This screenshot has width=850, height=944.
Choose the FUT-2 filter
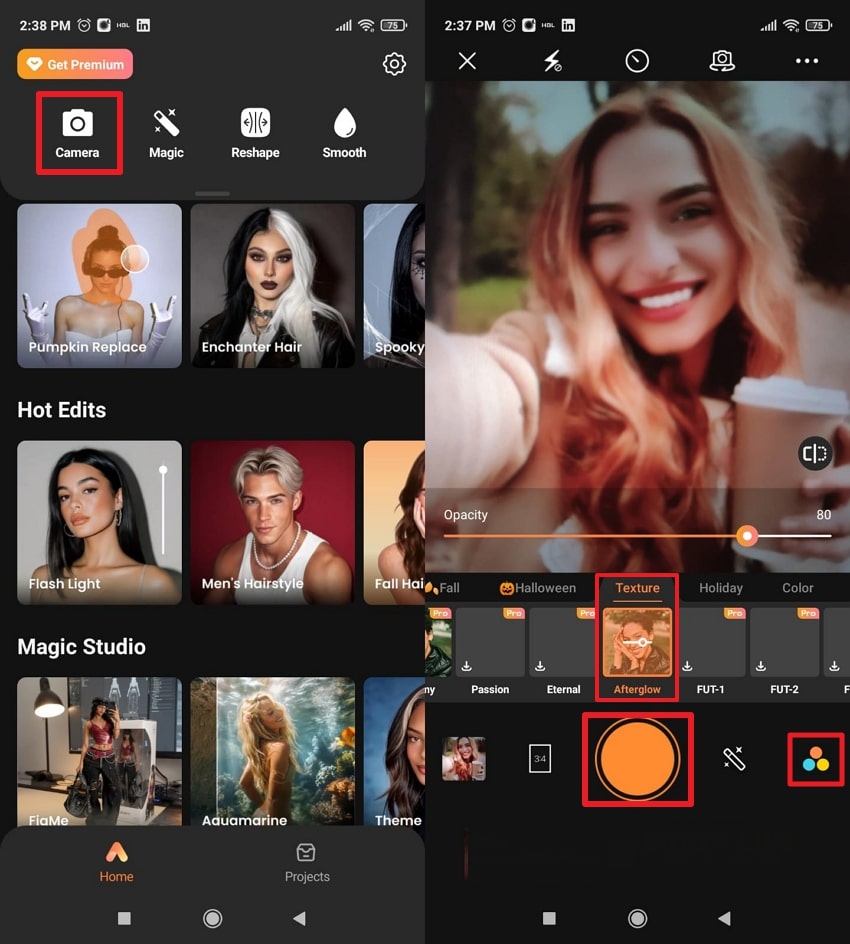click(x=784, y=652)
